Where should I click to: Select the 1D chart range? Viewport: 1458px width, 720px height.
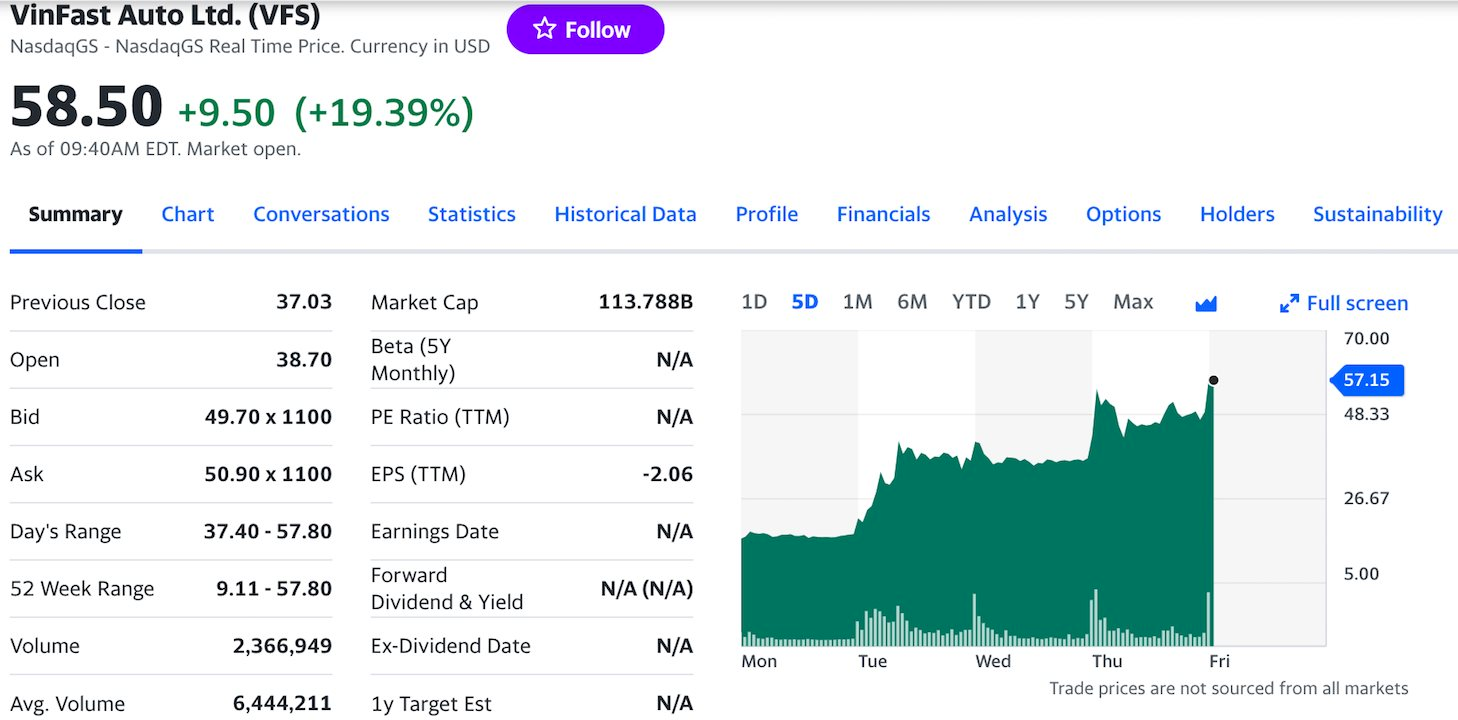[x=754, y=302]
